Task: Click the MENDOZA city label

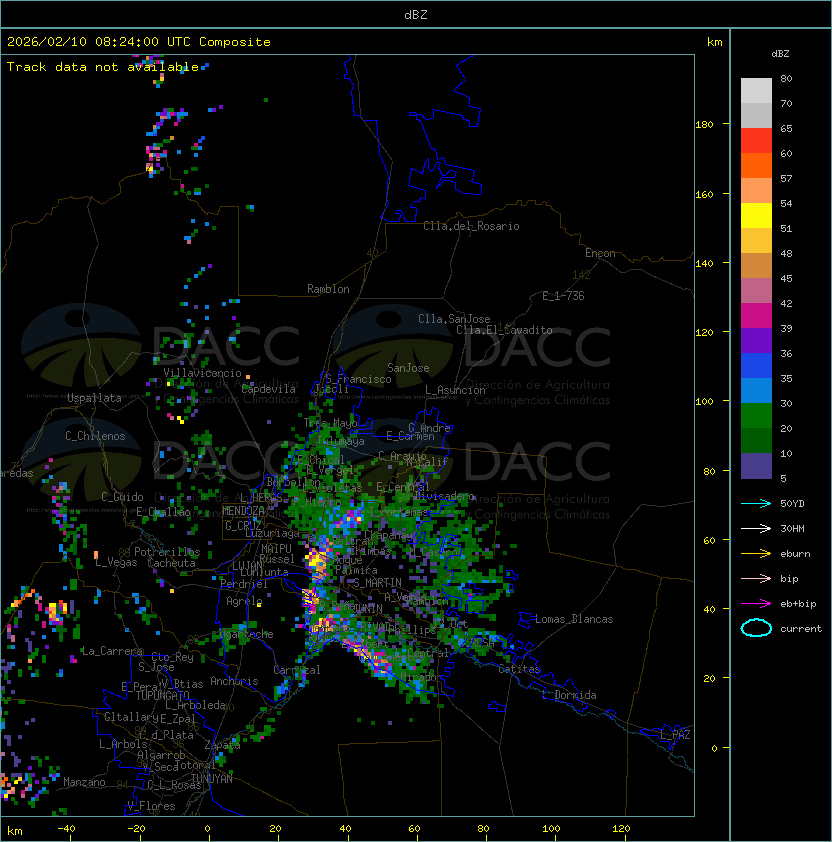Action: click(x=243, y=511)
